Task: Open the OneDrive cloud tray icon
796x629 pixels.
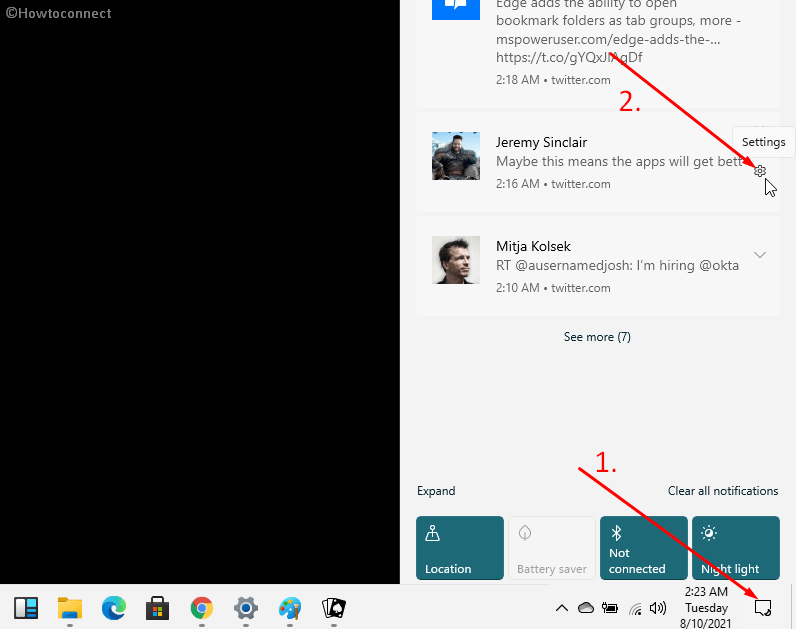Action: pyautogui.click(x=586, y=608)
